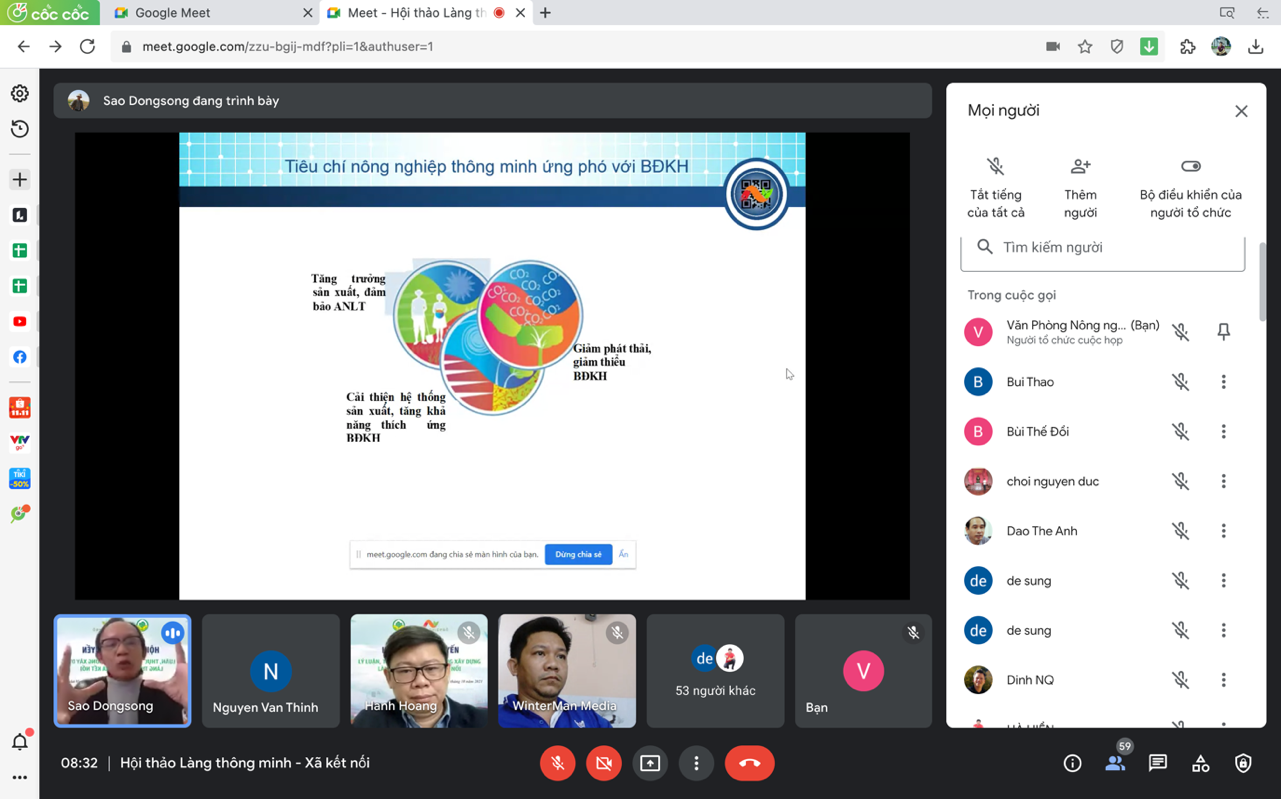Close the Google Meet tab
This screenshot has height=799, width=1281.
[307, 13]
